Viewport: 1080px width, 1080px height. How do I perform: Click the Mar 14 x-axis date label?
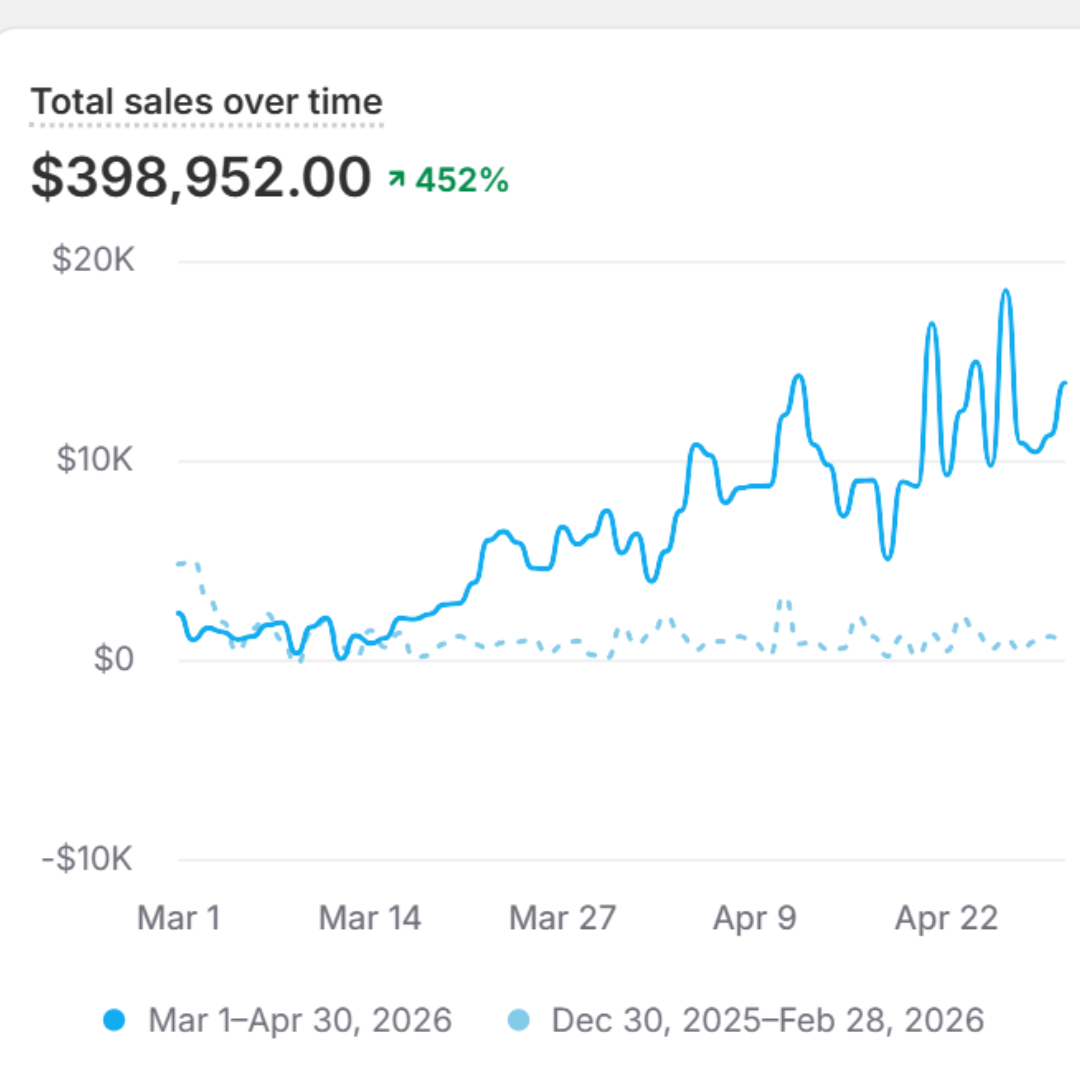(370, 918)
